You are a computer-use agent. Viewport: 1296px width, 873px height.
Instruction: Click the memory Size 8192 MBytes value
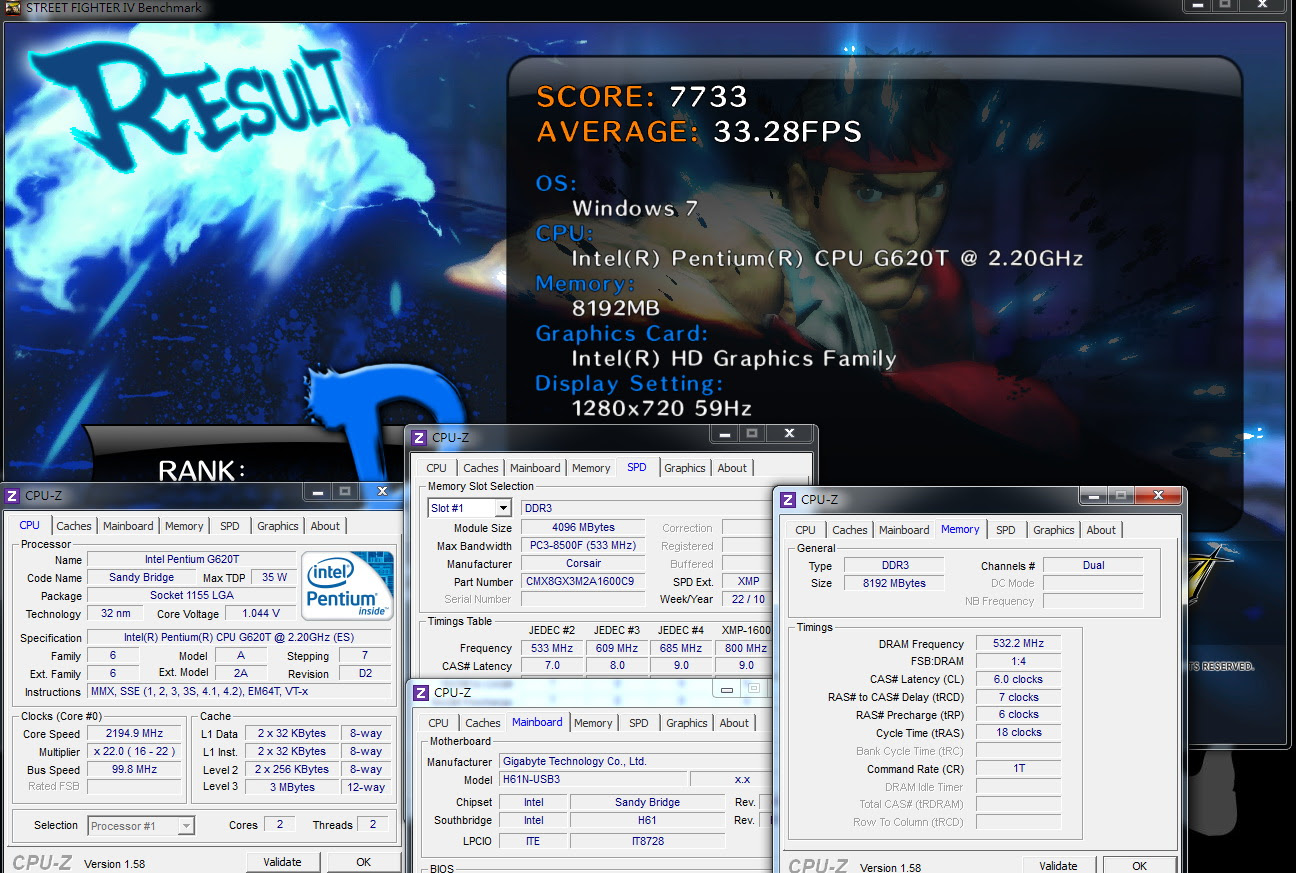[894, 584]
